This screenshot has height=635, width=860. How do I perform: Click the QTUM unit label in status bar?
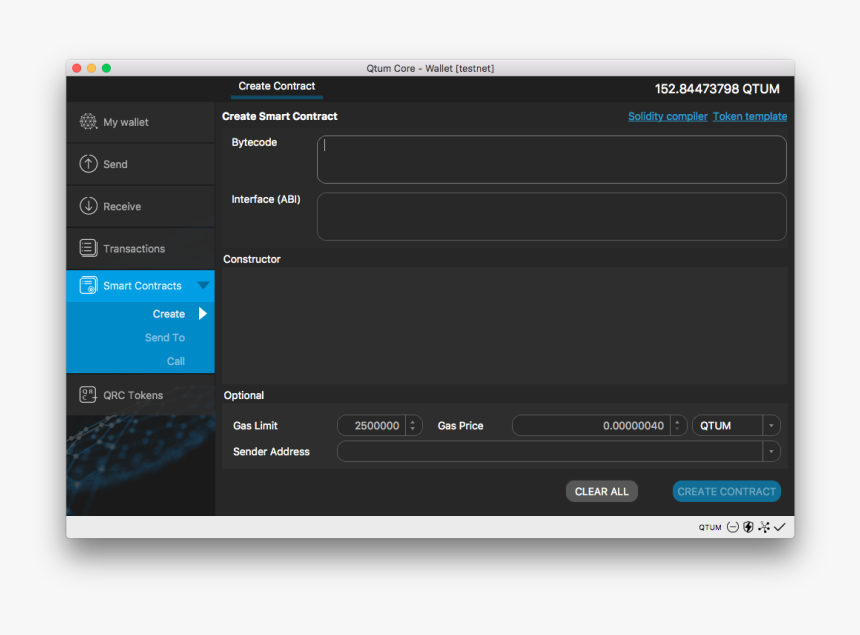[x=710, y=528]
